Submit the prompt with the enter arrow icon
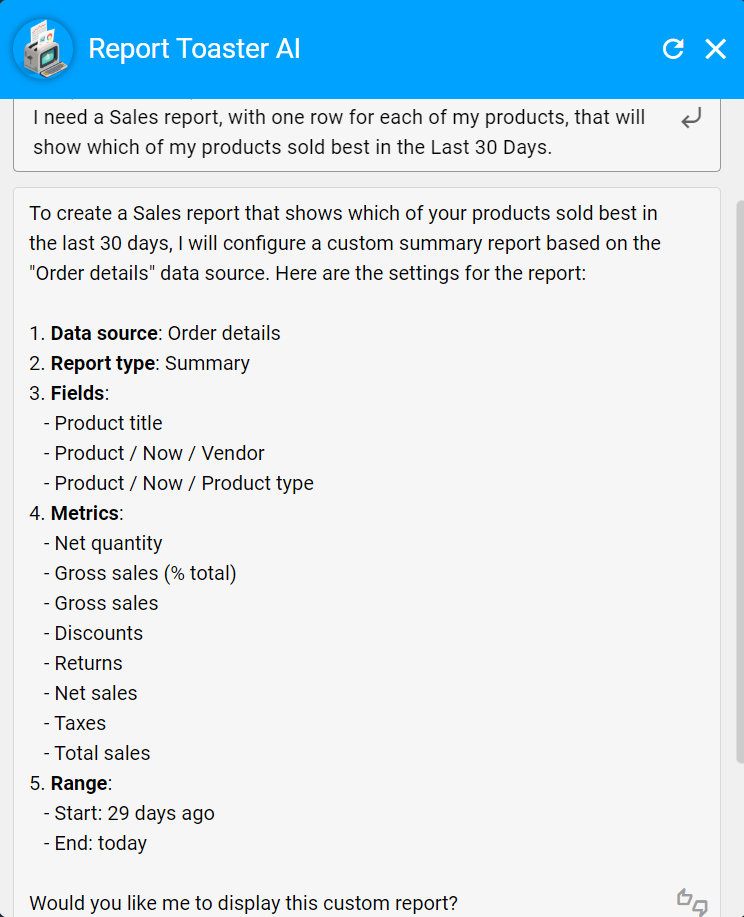This screenshot has width=744, height=917. click(x=691, y=120)
